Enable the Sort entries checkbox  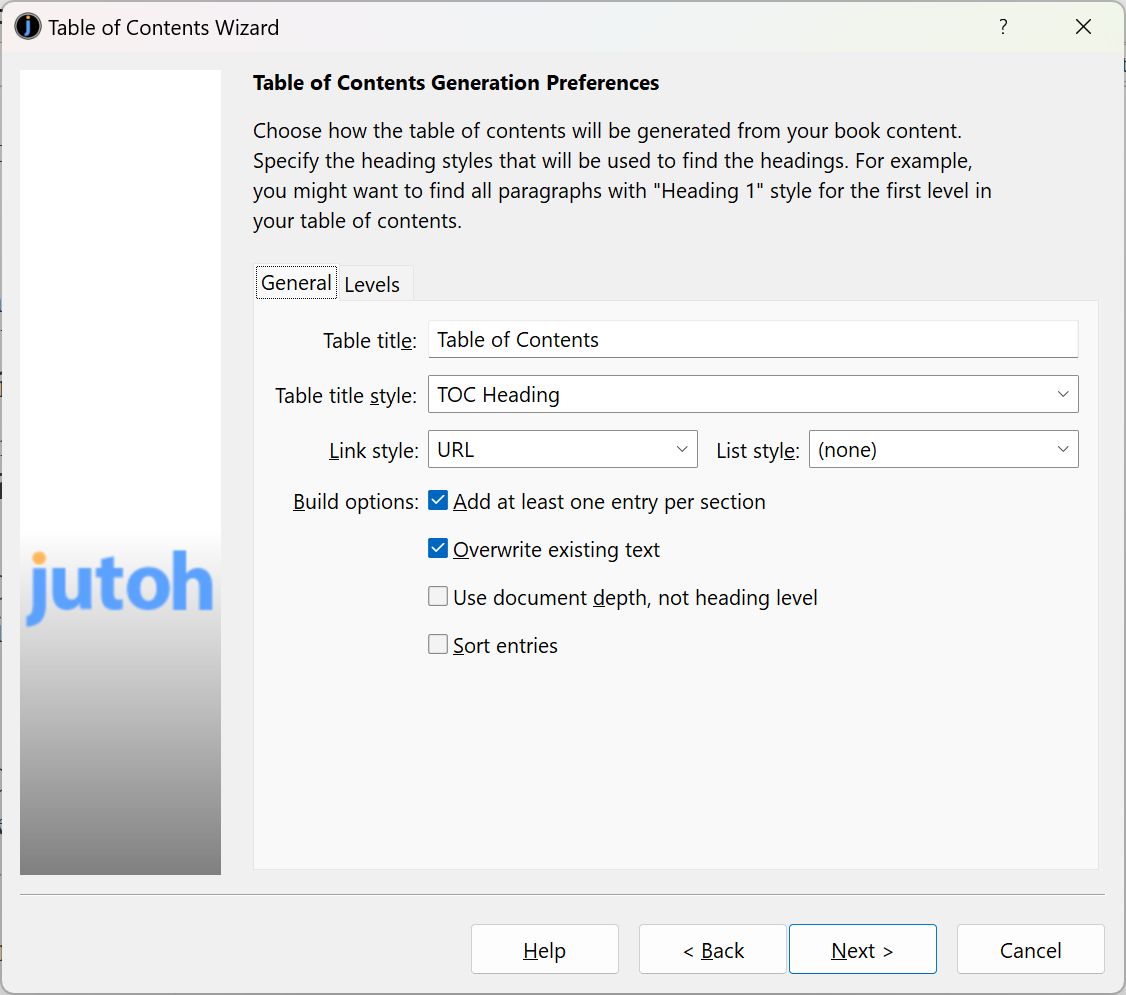(438, 645)
